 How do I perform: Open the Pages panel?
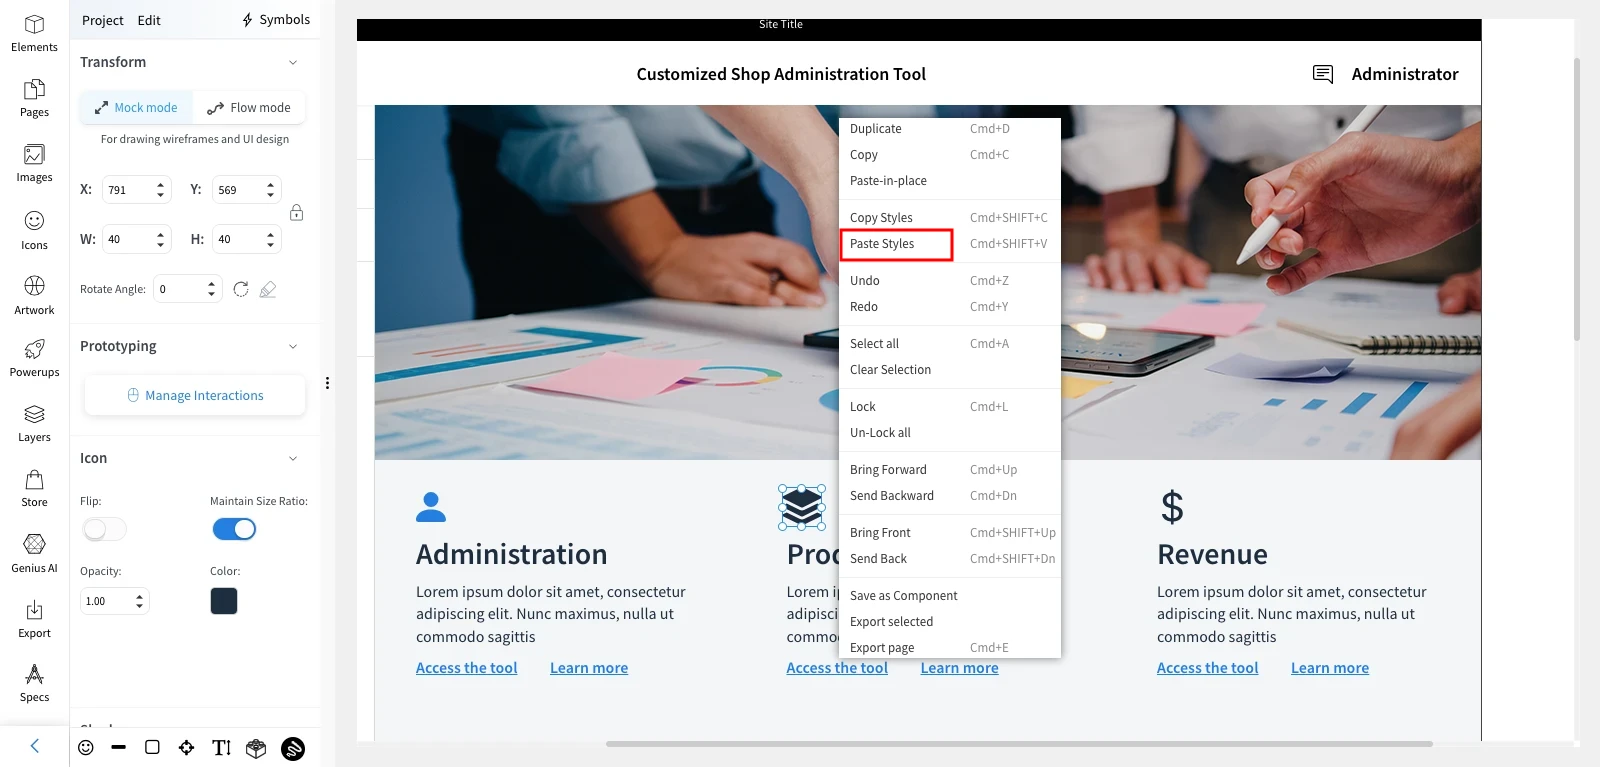[x=34, y=98]
